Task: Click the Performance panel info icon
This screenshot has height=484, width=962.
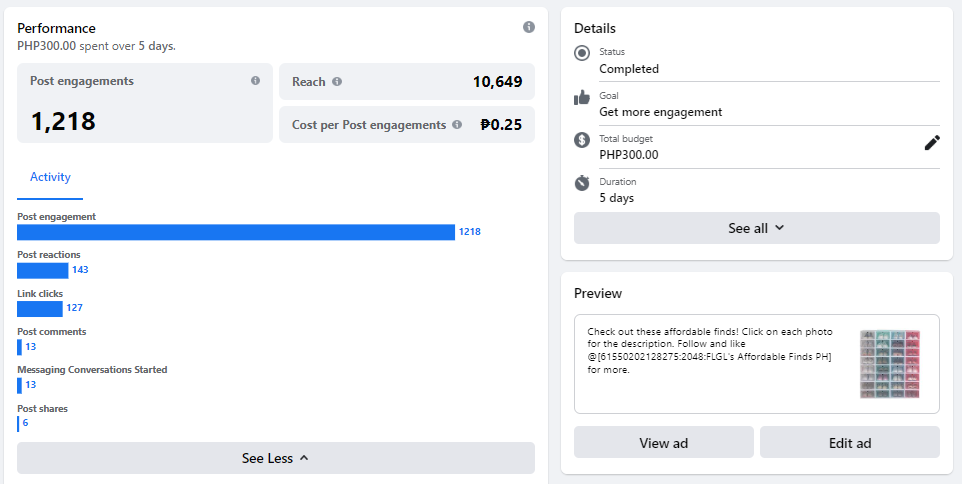Action: coord(529,27)
